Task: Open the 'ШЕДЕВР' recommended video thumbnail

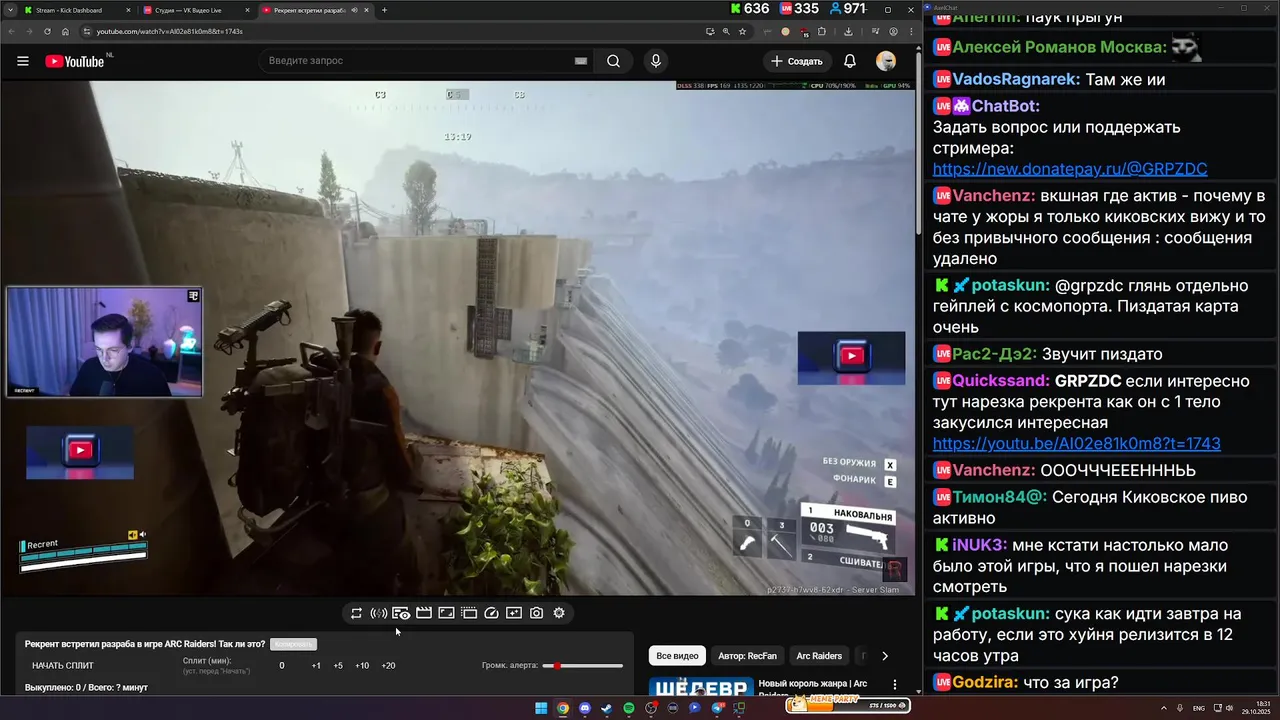Action: (701, 686)
